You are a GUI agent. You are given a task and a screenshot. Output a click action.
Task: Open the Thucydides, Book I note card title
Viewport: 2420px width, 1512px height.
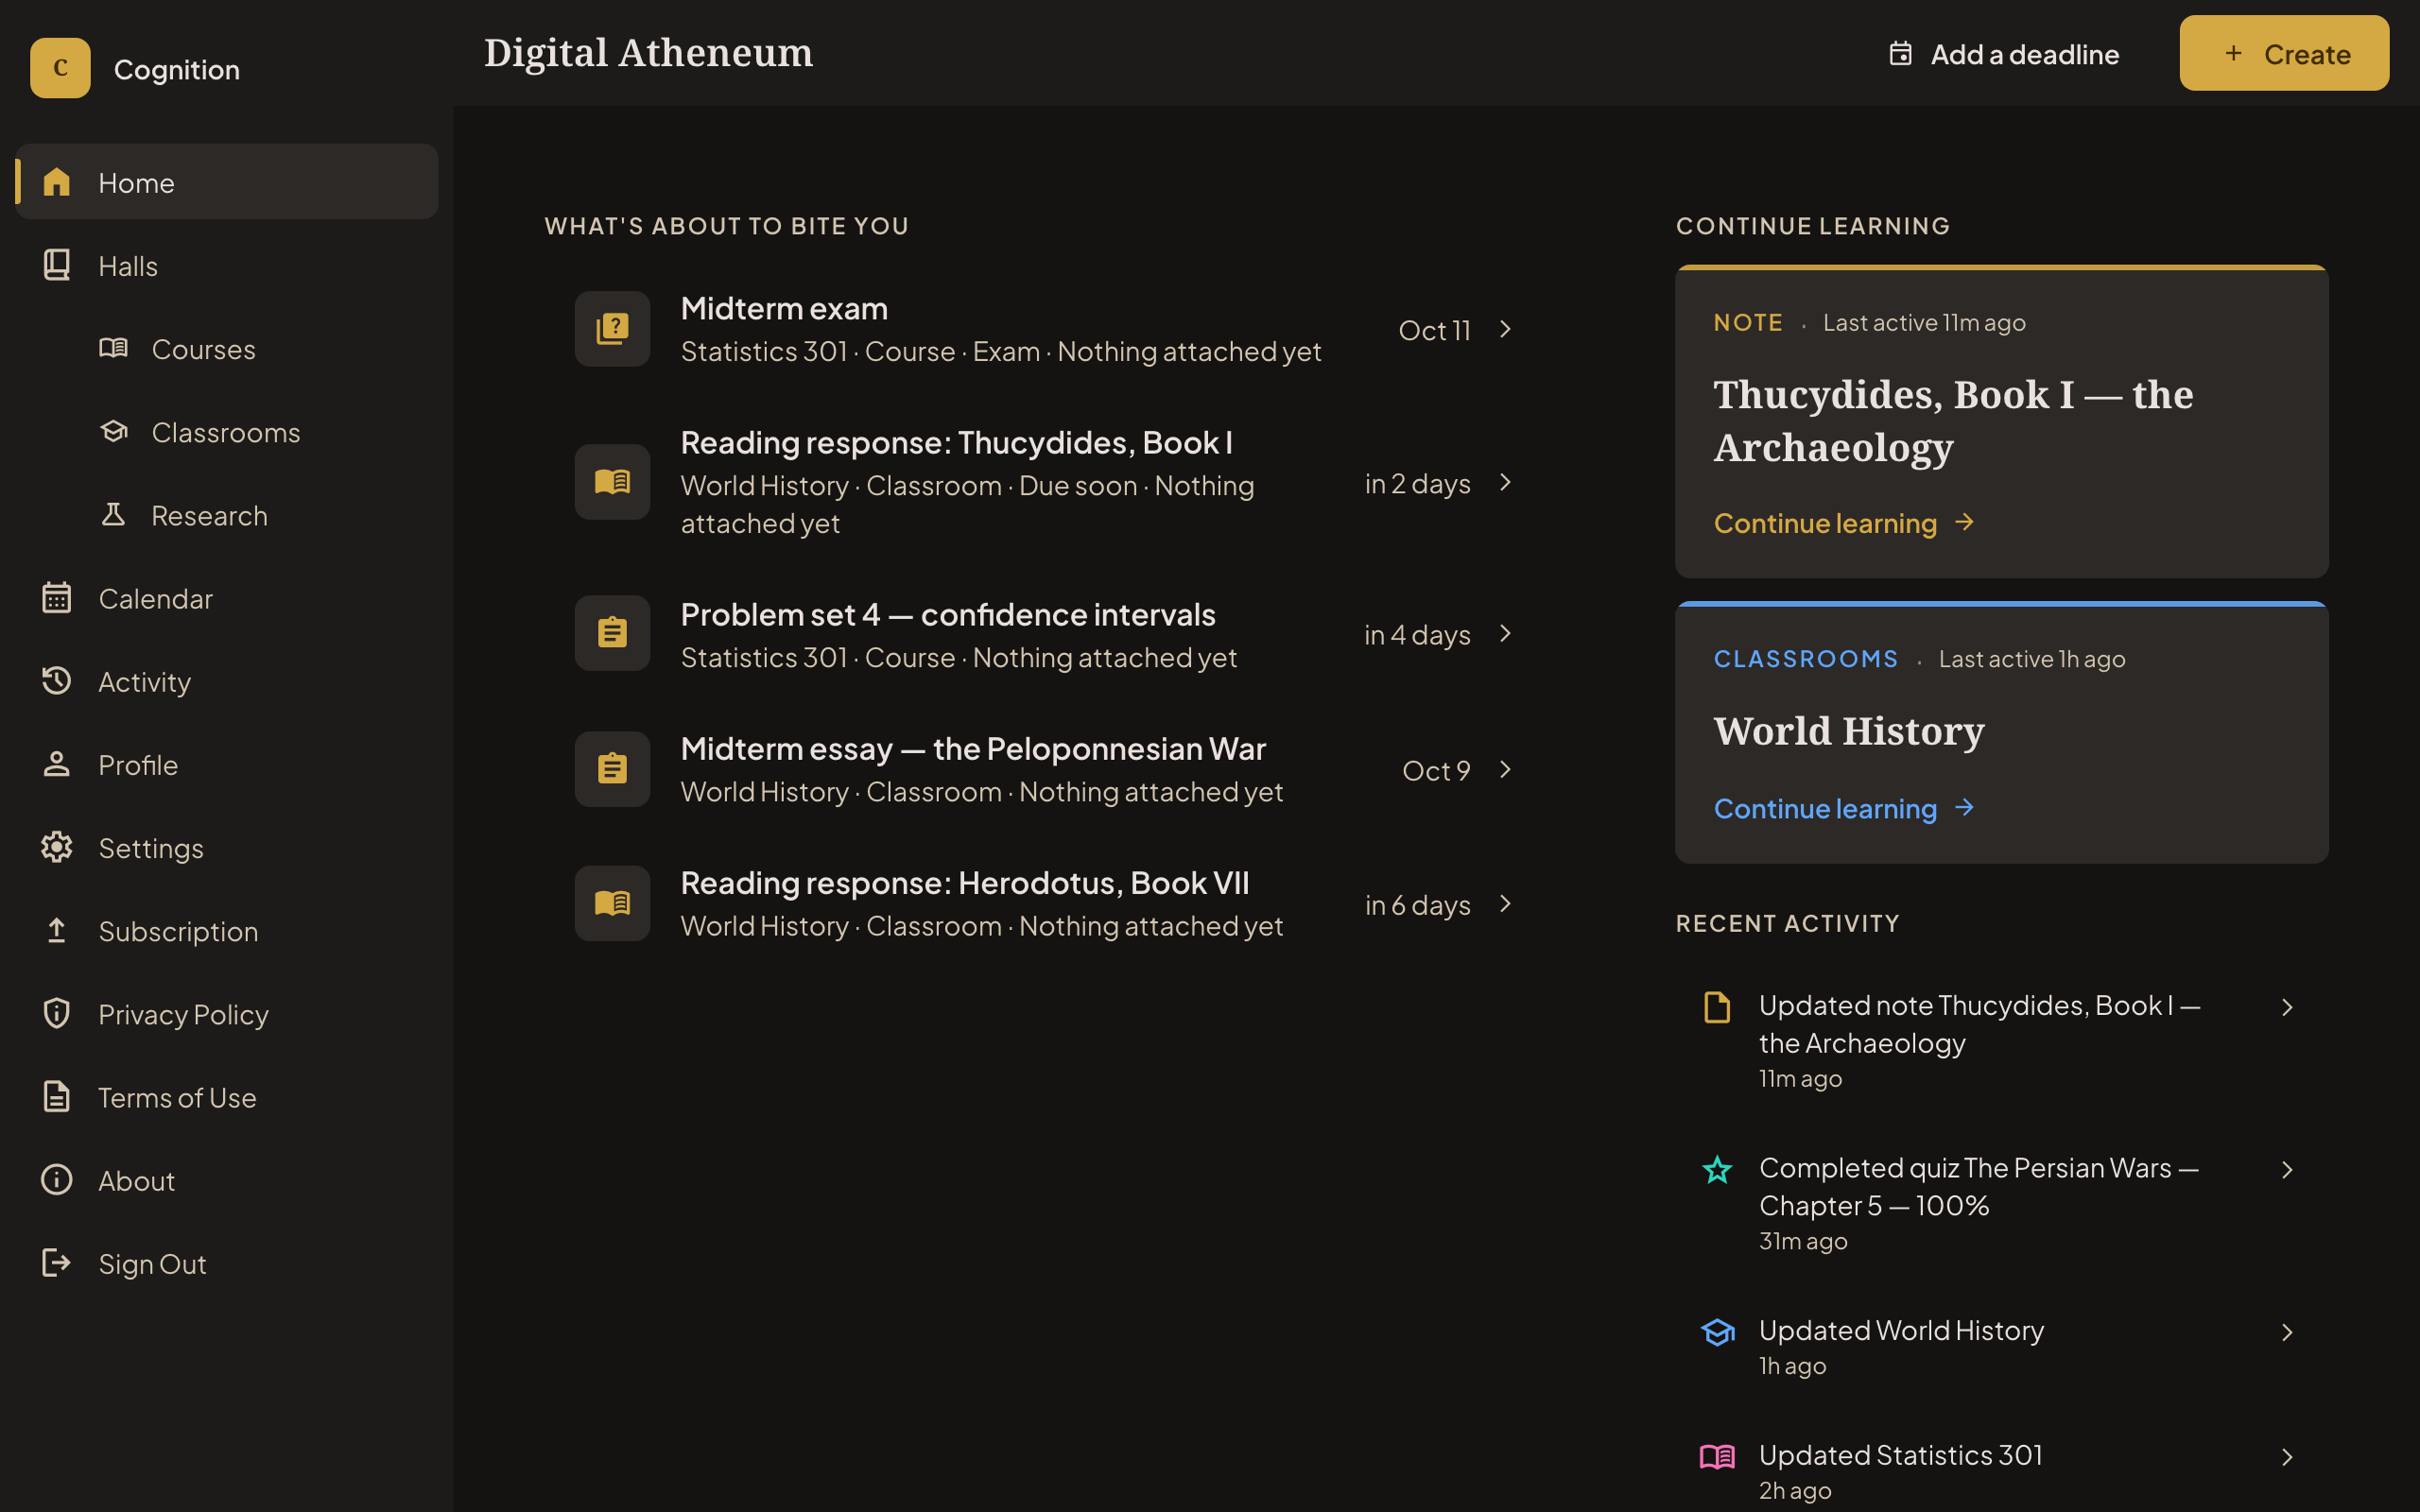[1953, 421]
